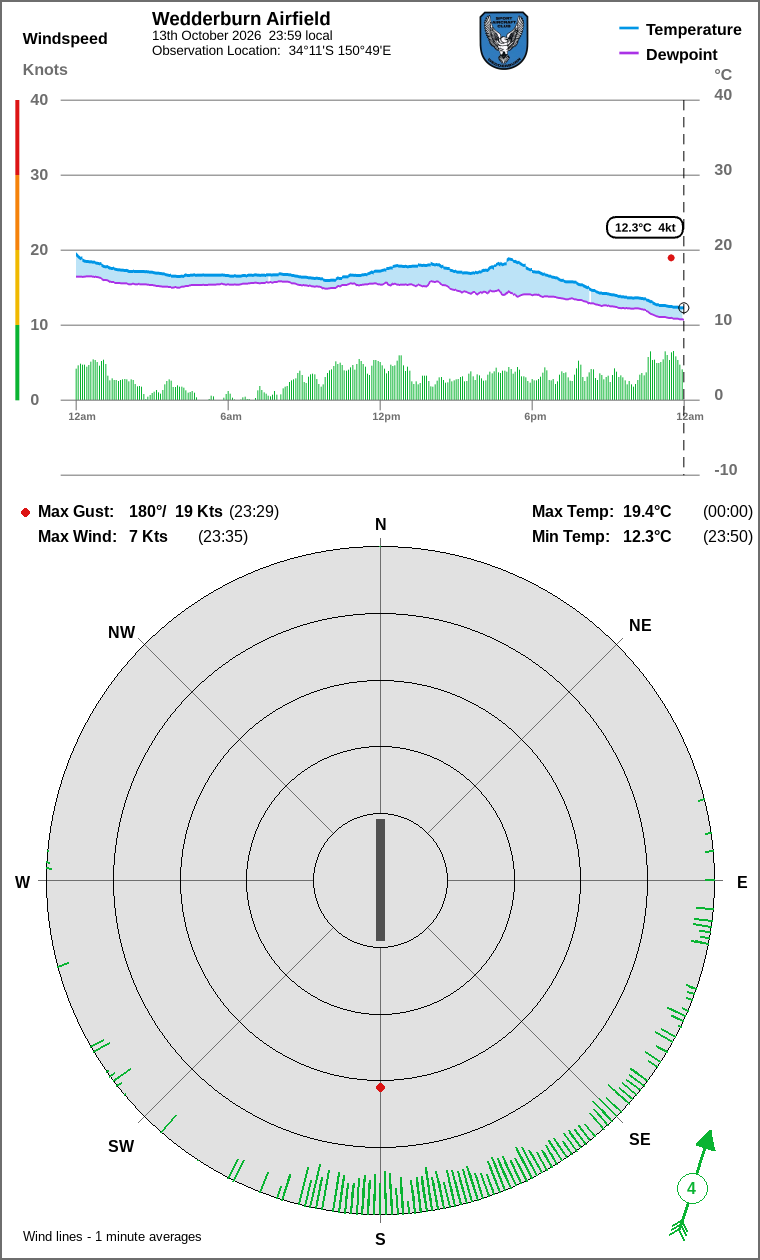This screenshot has height=1260, width=760.
Task: Click the SE compass label
Action: [x=639, y=1139]
